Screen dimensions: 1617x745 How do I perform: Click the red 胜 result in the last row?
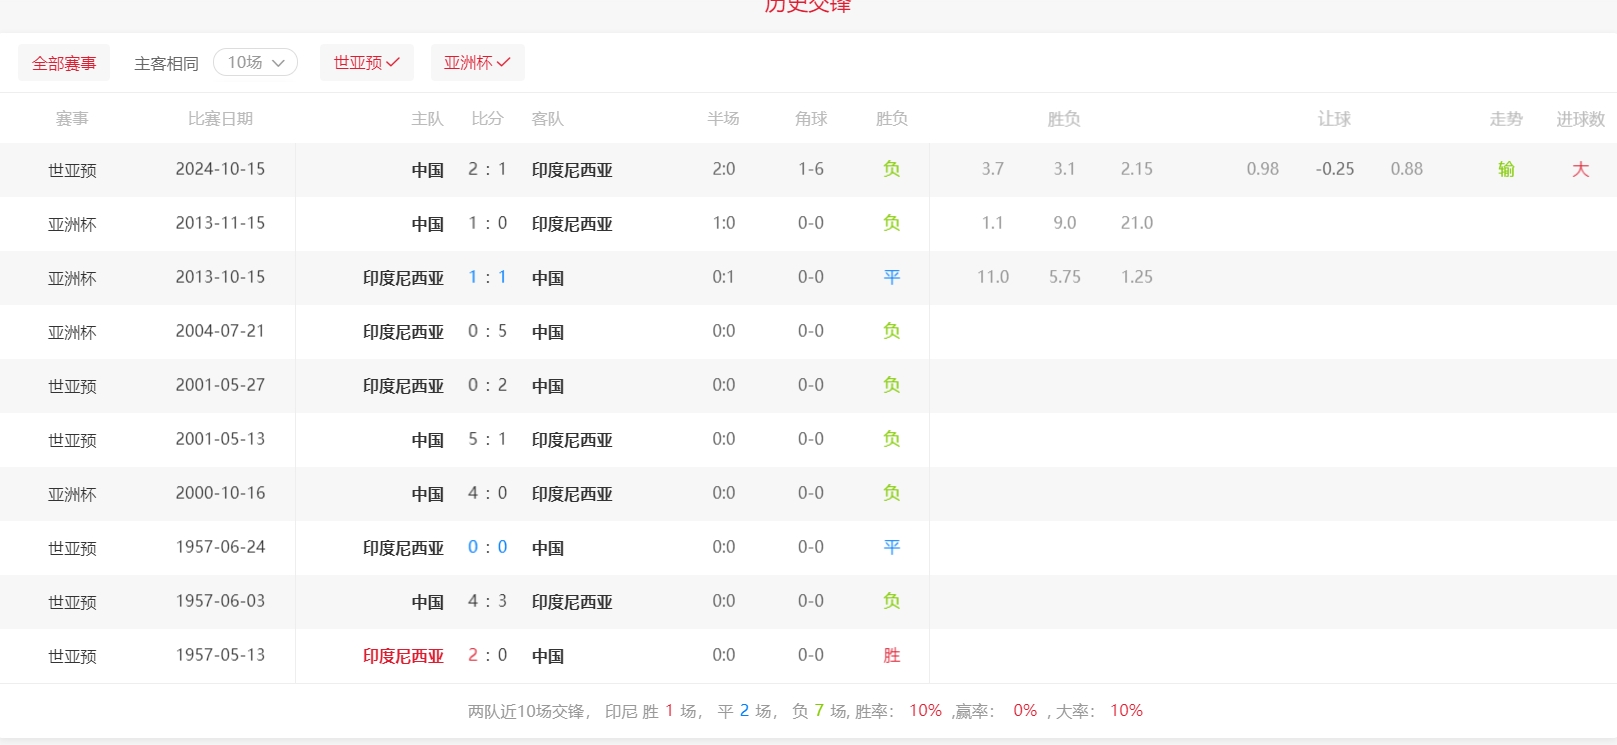pos(891,656)
